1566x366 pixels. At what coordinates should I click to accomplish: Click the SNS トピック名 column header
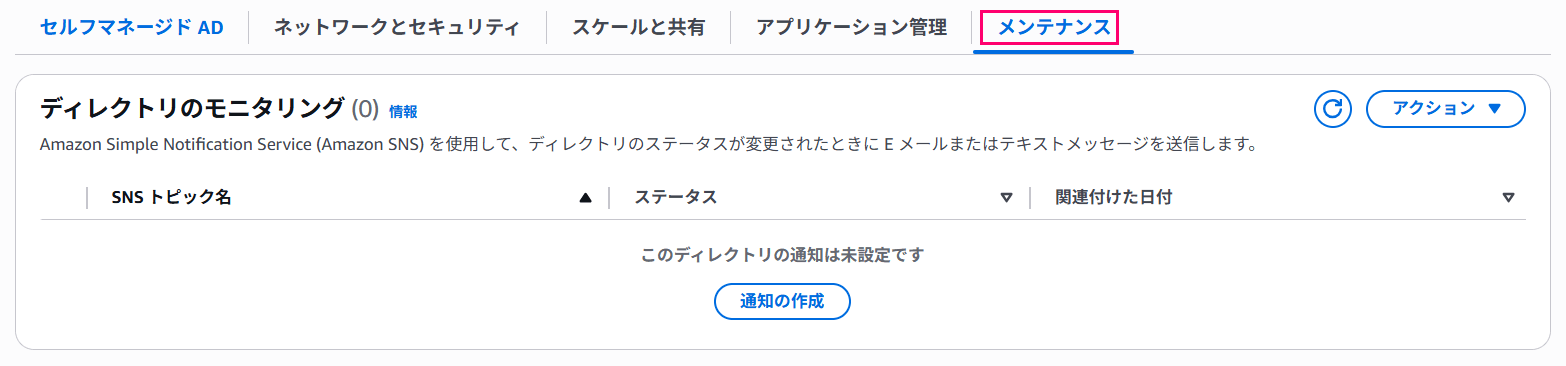pos(171,198)
